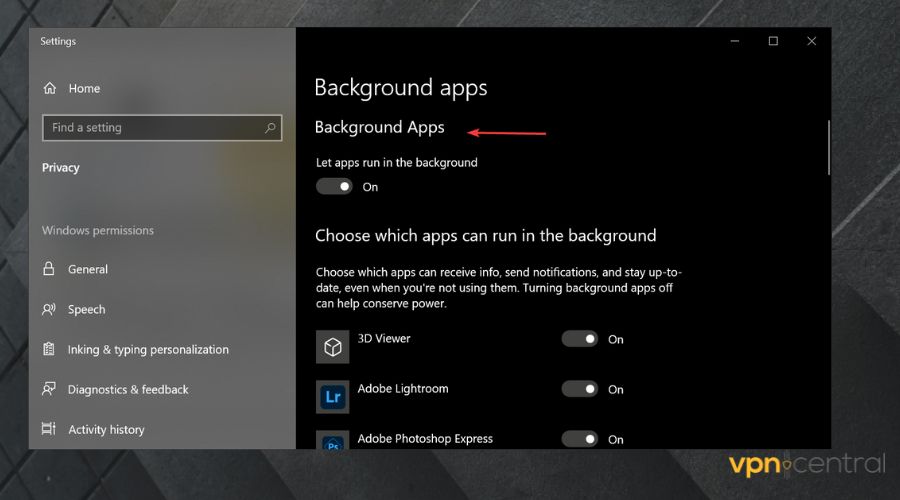
Task: Click the 3D Viewer app icon
Action: [332, 346]
